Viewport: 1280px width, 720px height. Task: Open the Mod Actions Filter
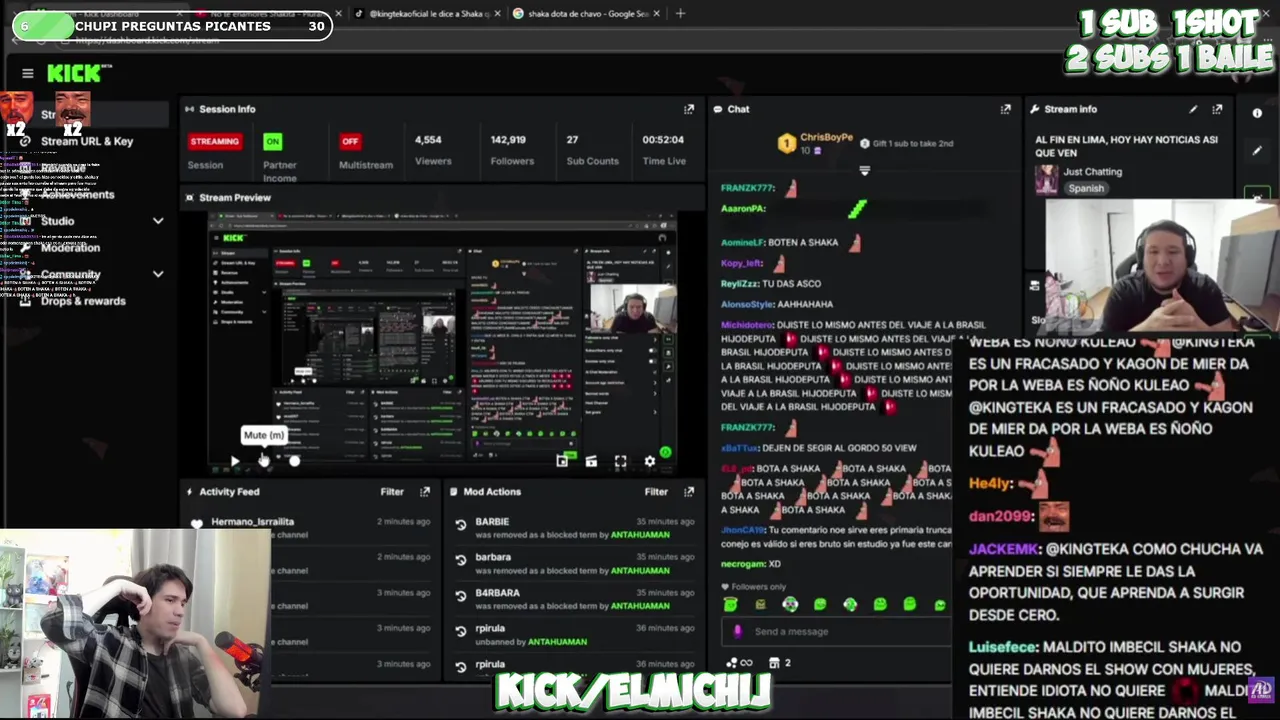coord(656,492)
